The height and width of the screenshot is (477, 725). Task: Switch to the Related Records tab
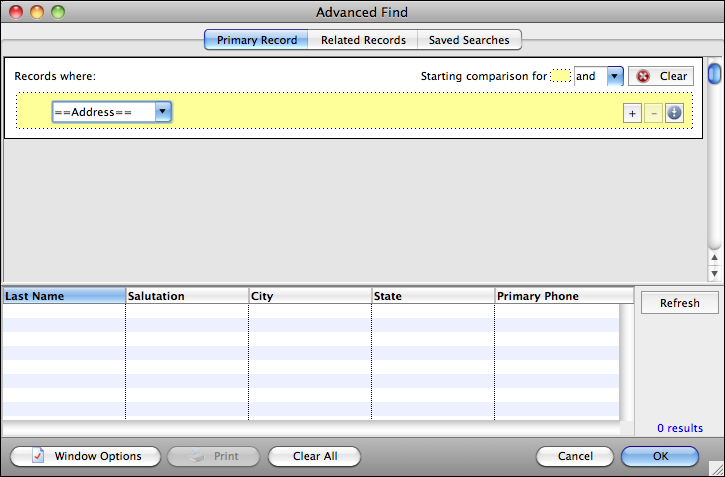click(x=363, y=40)
